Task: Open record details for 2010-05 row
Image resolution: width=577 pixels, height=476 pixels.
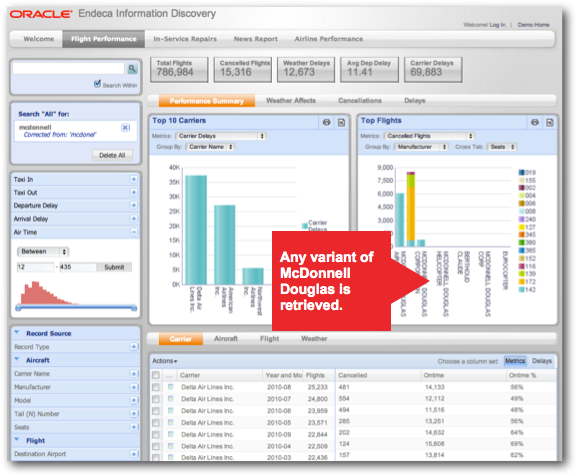Action: click(x=171, y=422)
